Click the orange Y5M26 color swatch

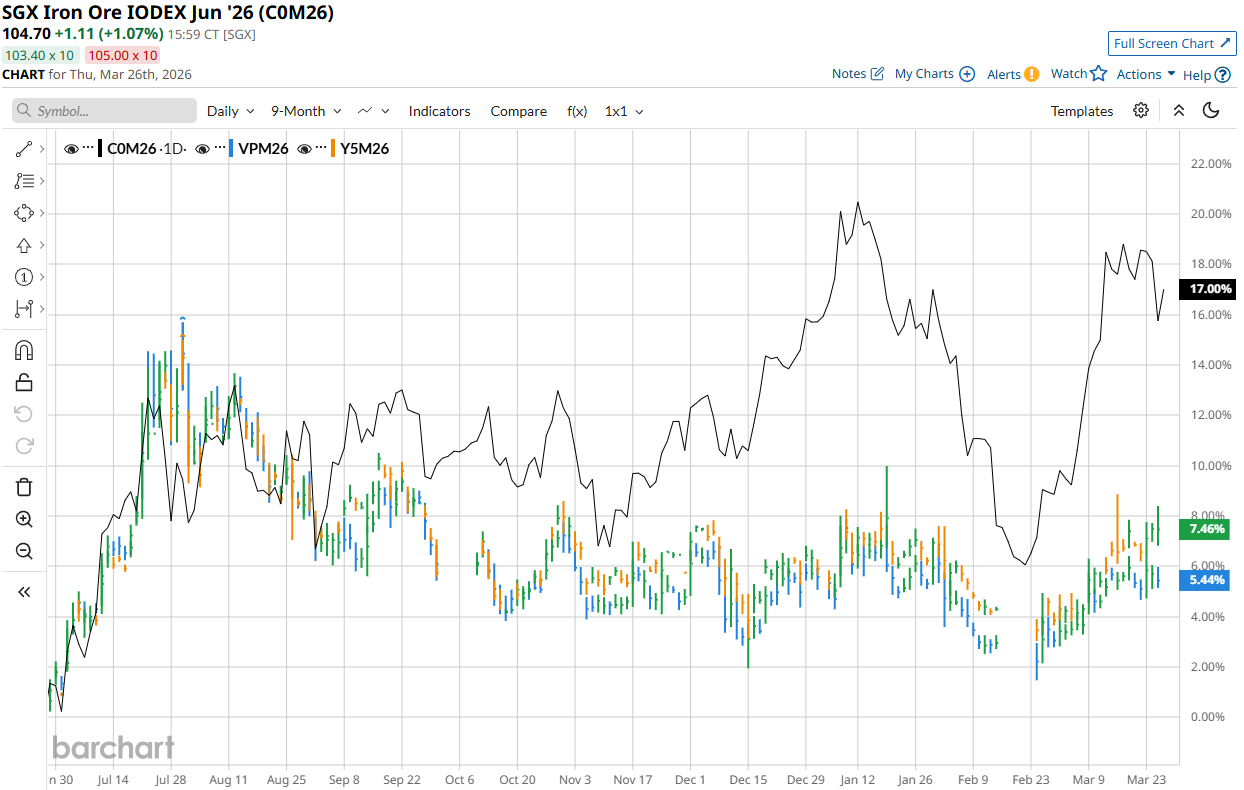332,149
